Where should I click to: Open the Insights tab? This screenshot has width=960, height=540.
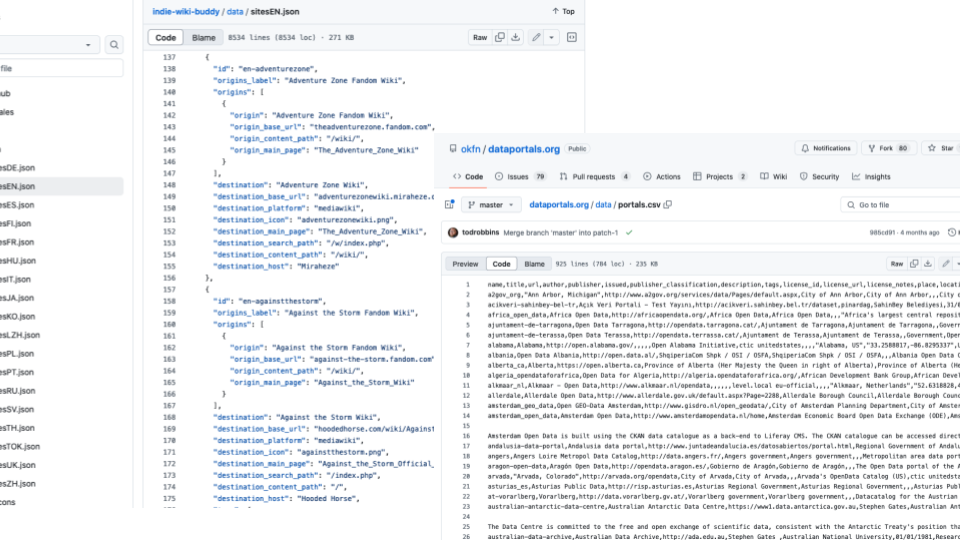(871, 176)
